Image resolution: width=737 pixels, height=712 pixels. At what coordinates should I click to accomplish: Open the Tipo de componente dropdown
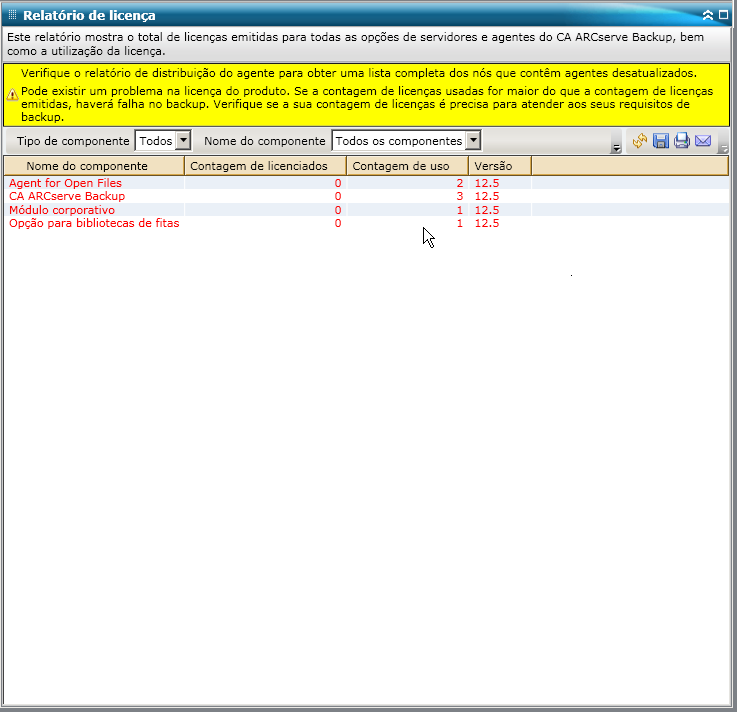184,140
